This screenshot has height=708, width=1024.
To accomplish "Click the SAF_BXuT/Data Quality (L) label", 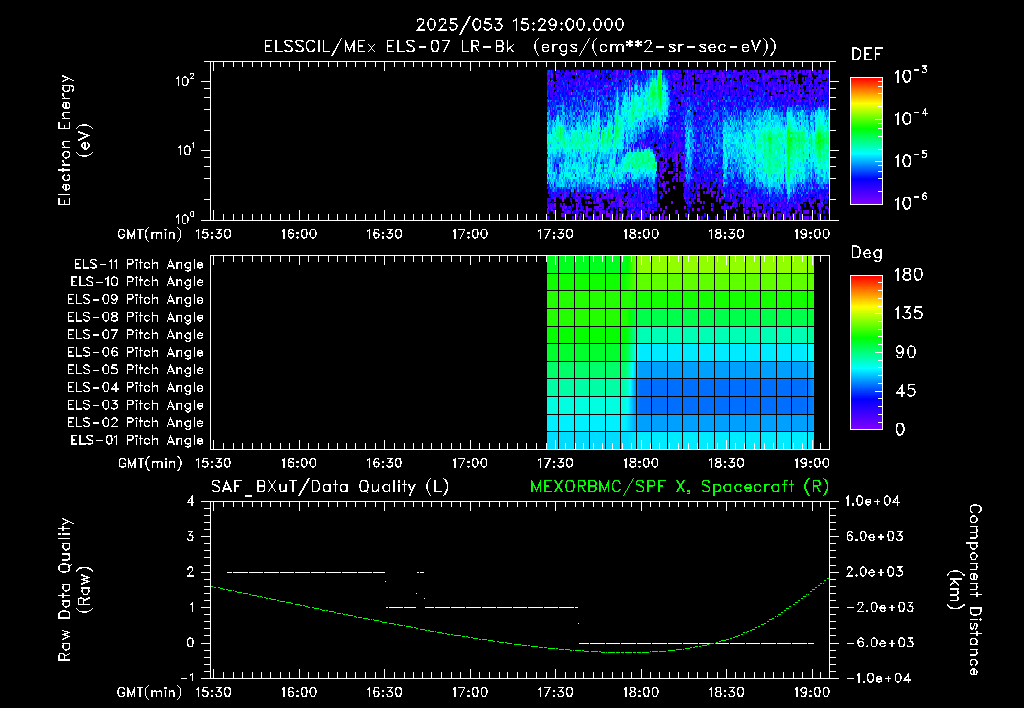I will click(x=330, y=487).
